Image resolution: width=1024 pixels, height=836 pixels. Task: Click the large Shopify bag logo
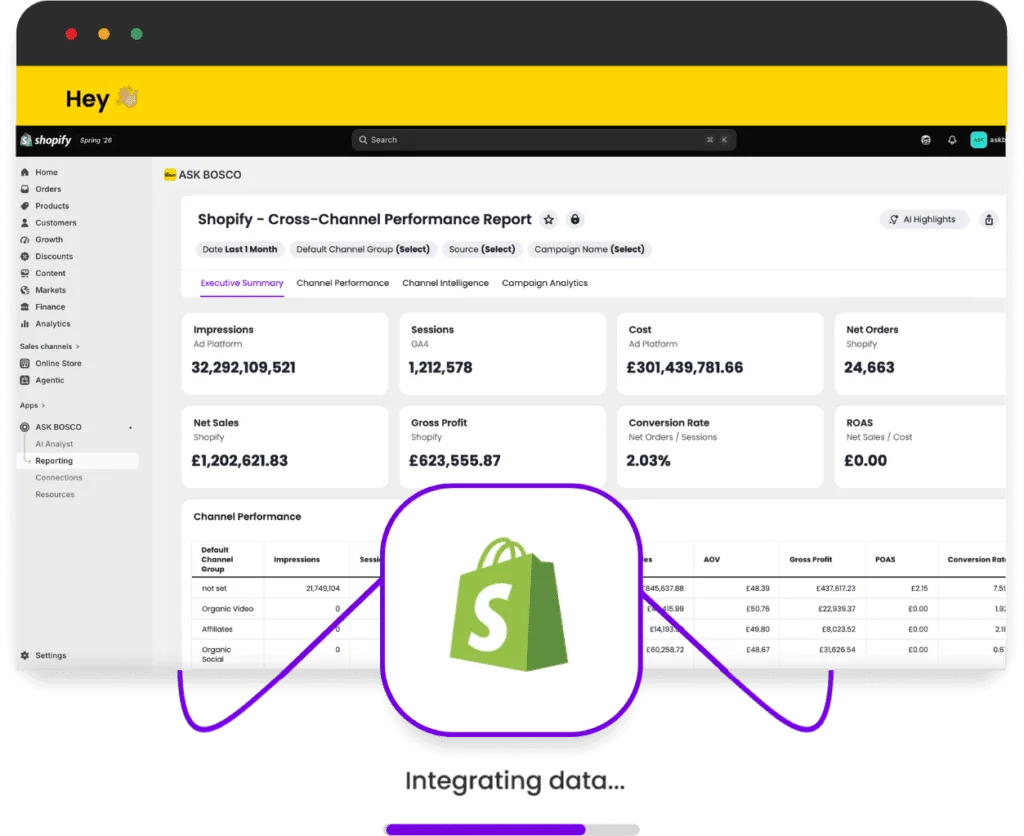[509, 605]
